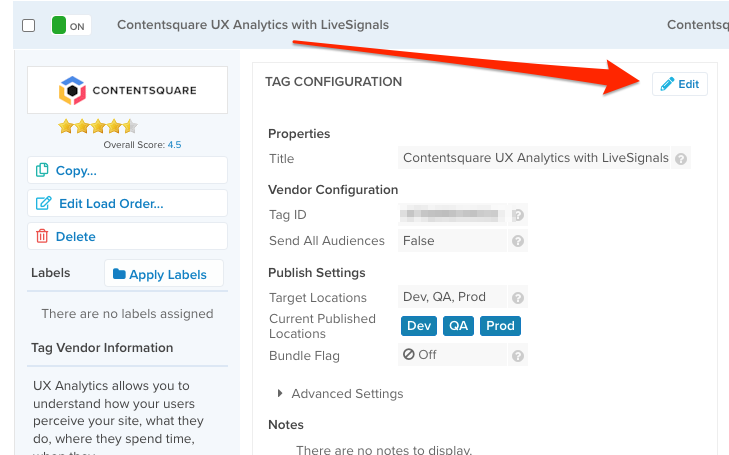Viewport: 729px width, 455px height.
Task: Click the Dev published location badge
Action: tap(419, 326)
